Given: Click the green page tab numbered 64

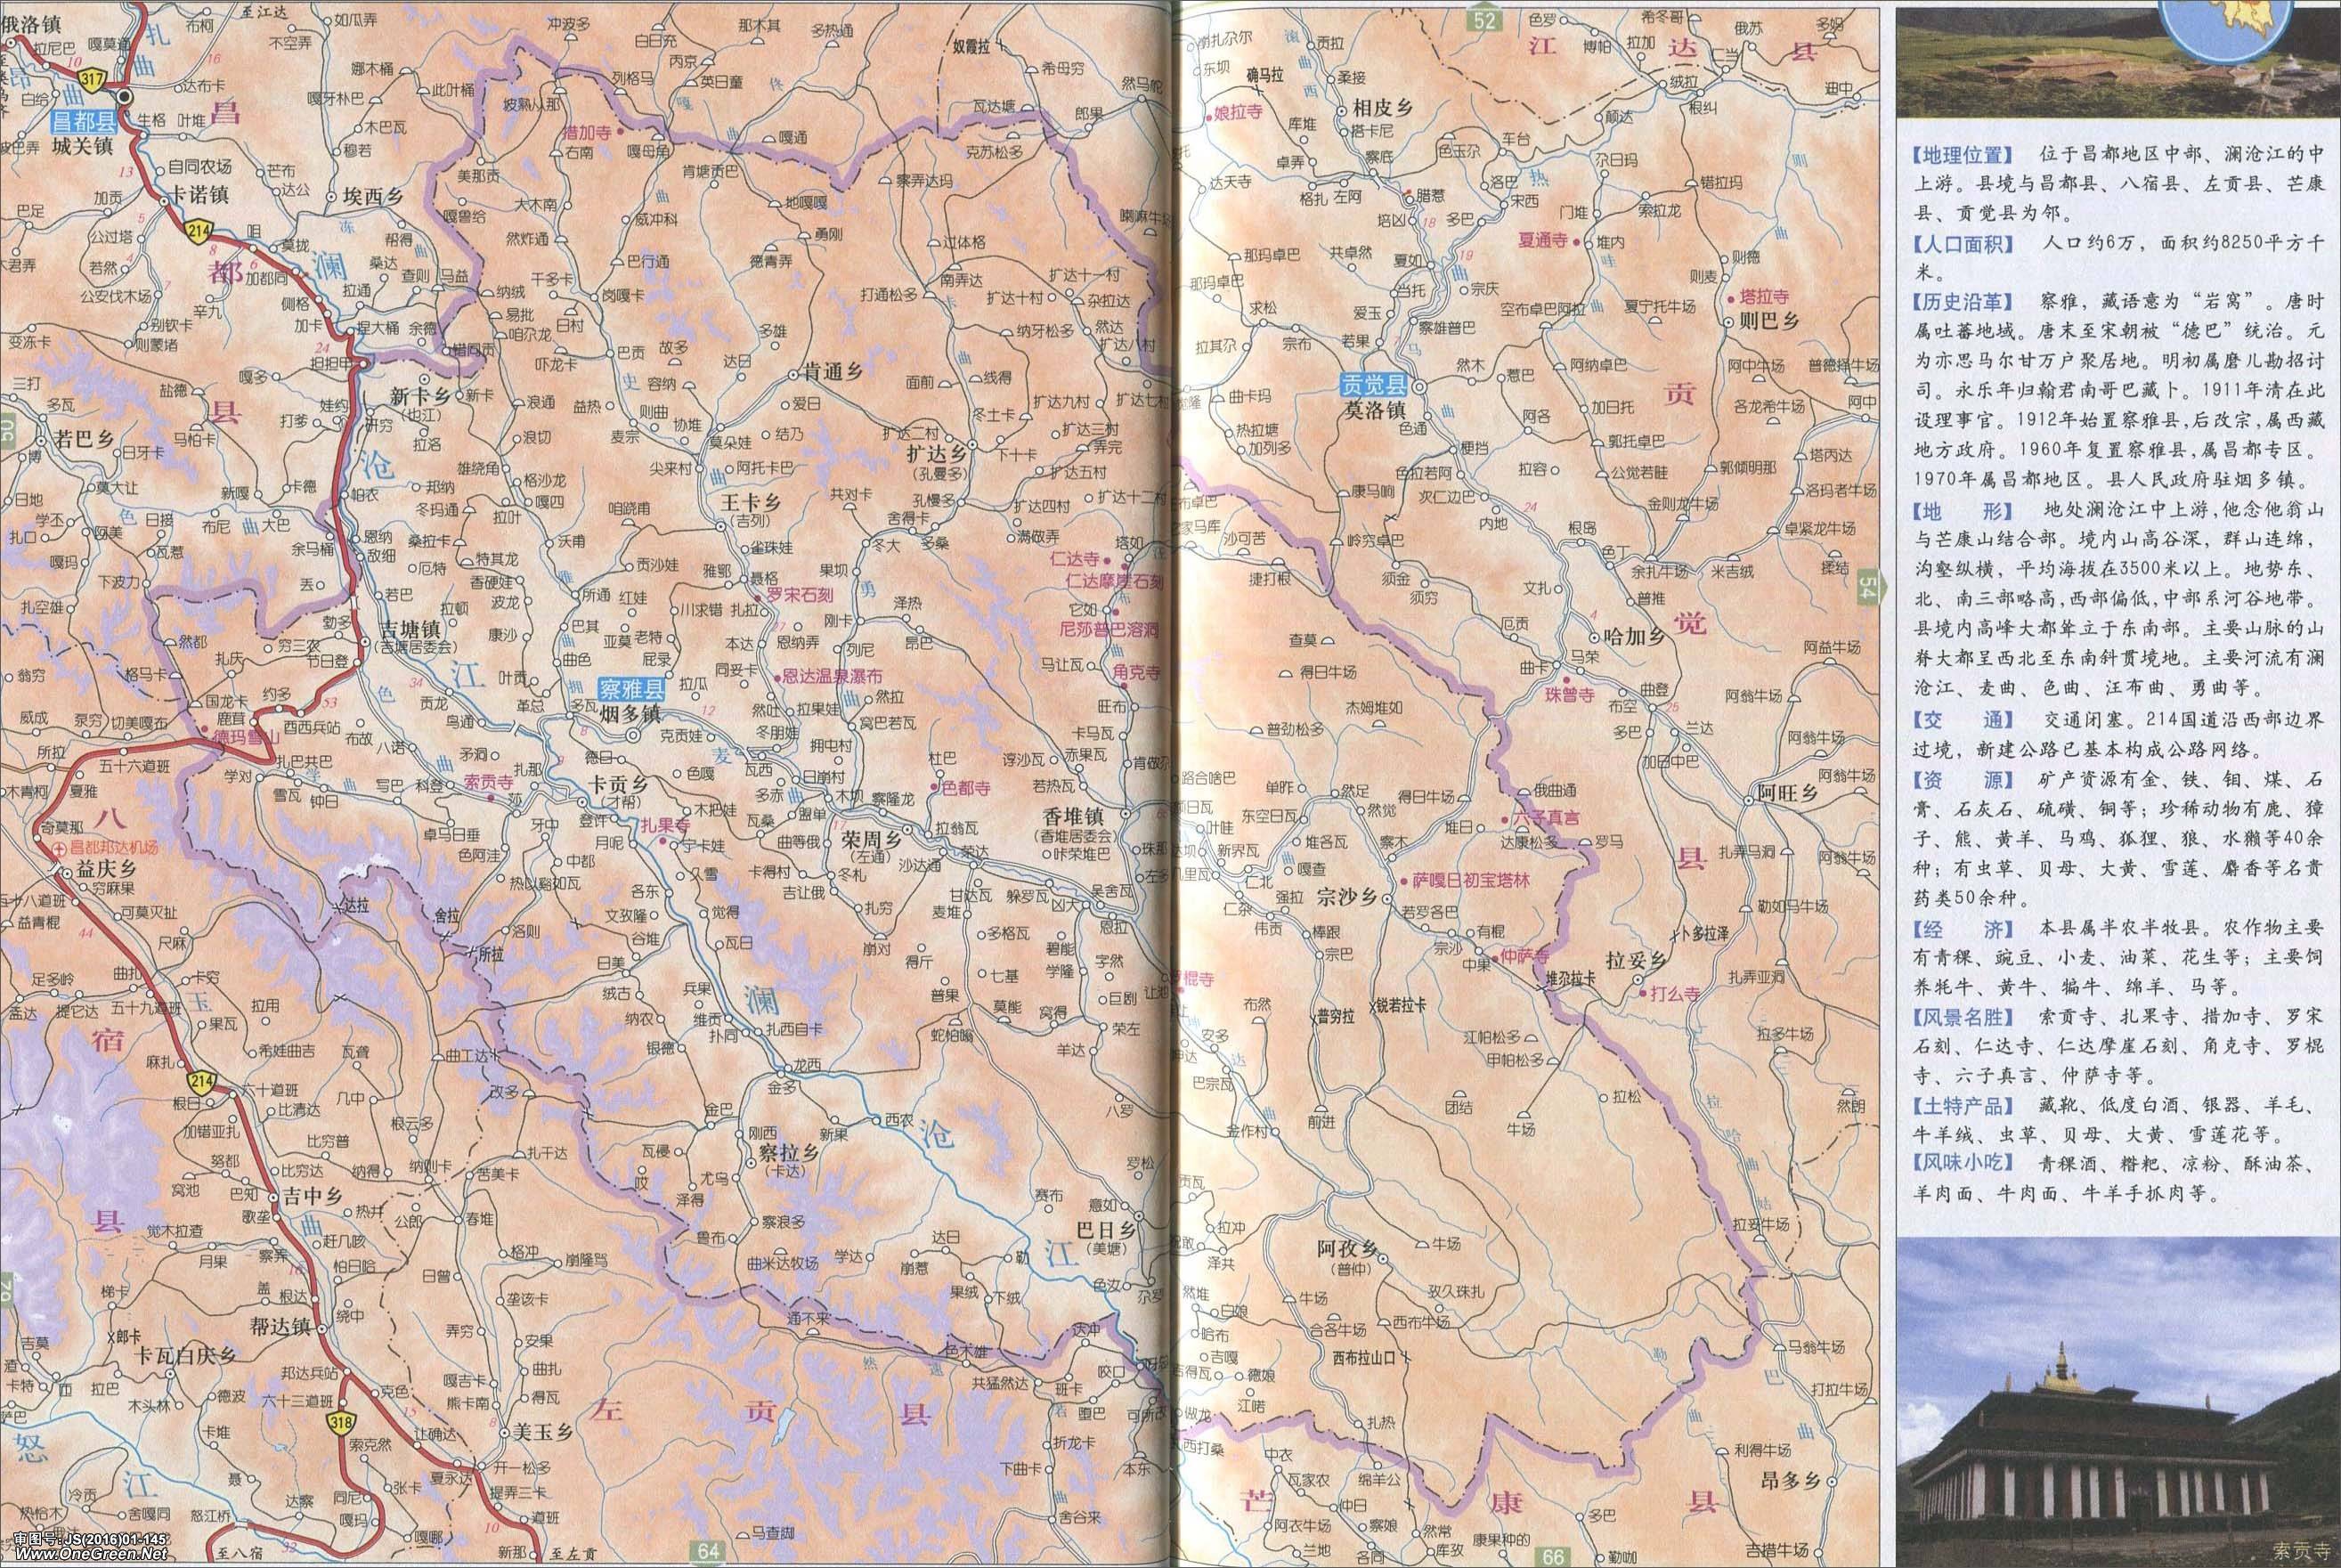Looking at the screenshot, I should coord(708,1552).
